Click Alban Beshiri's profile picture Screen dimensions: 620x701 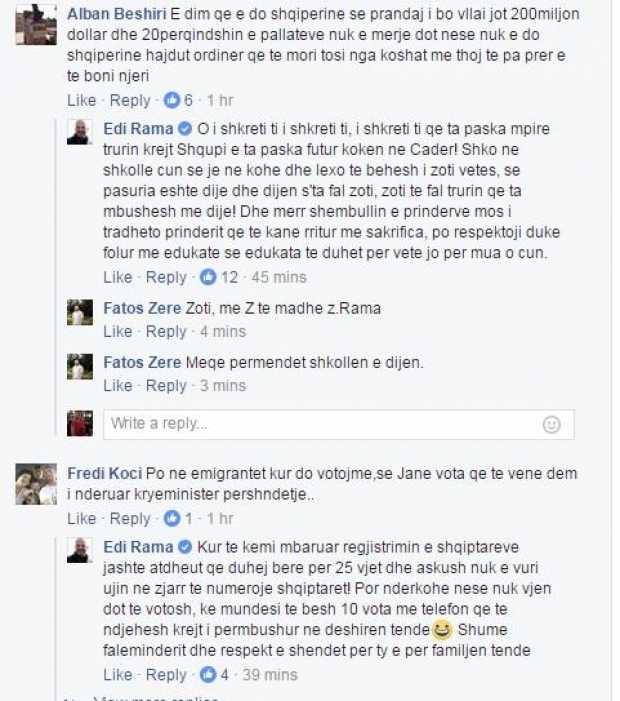click(x=36, y=24)
